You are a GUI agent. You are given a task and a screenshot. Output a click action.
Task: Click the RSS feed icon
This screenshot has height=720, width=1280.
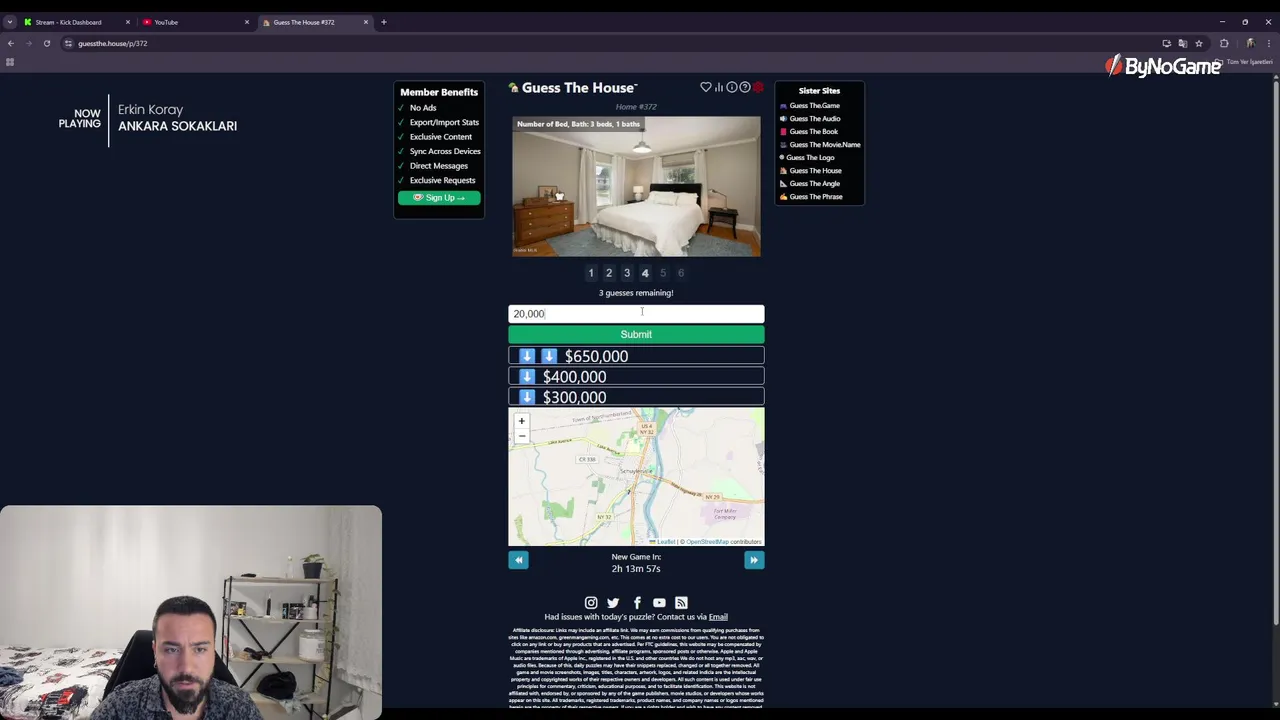pyautogui.click(x=681, y=603)
